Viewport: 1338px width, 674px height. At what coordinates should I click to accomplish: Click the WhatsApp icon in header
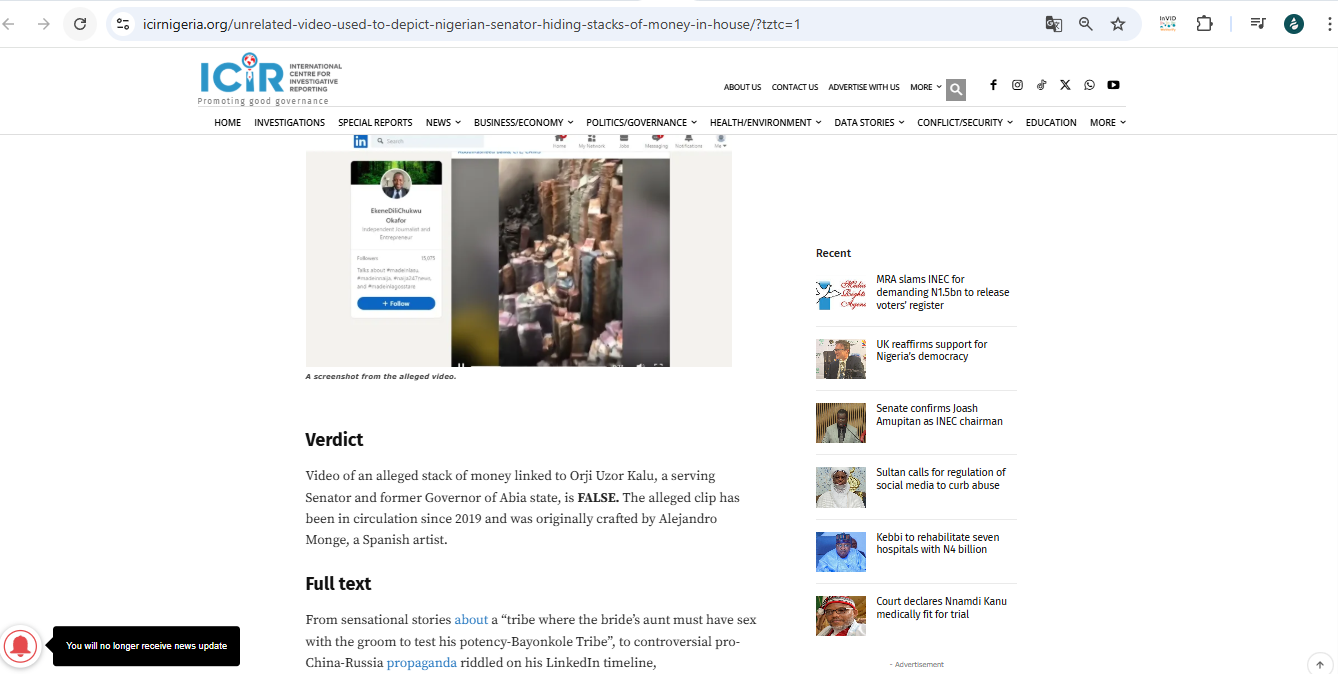pyautogui.click(x=1089, y=85)
